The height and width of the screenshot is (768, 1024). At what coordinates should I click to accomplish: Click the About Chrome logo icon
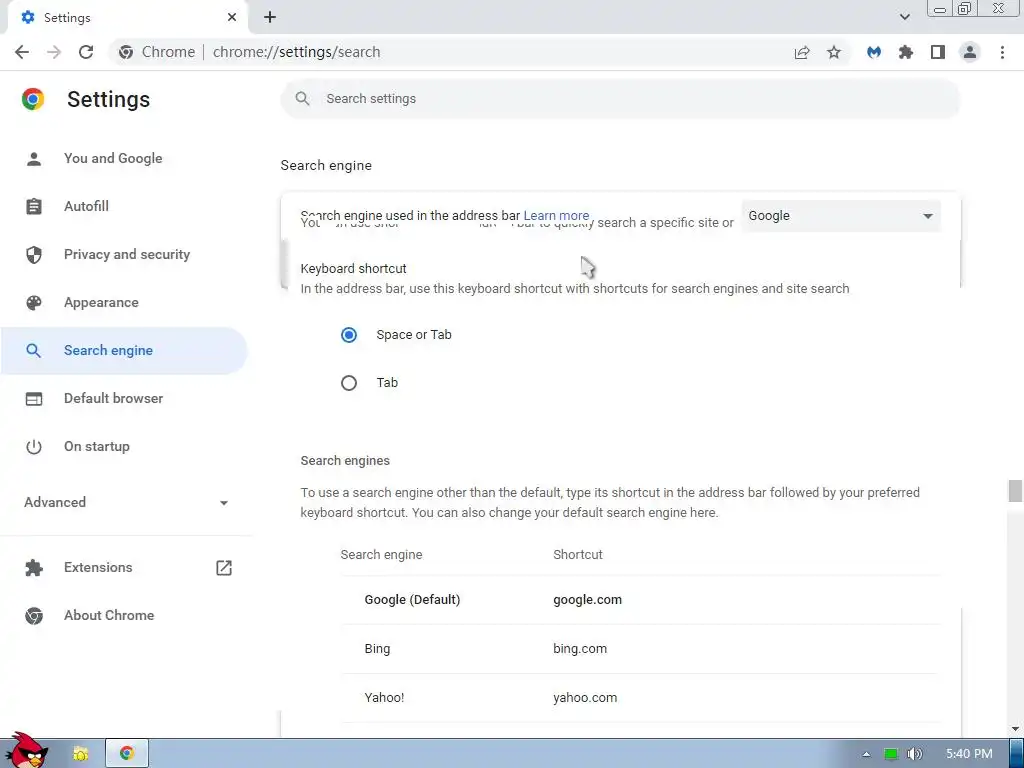(x=33, y=615)
